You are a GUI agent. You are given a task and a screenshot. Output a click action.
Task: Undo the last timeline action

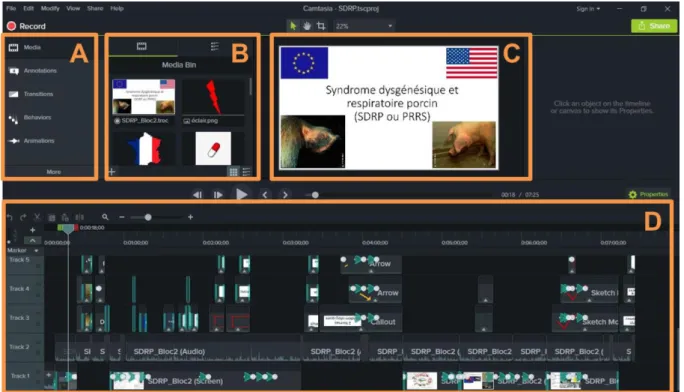pyautogui.click(x=10, y=217)
